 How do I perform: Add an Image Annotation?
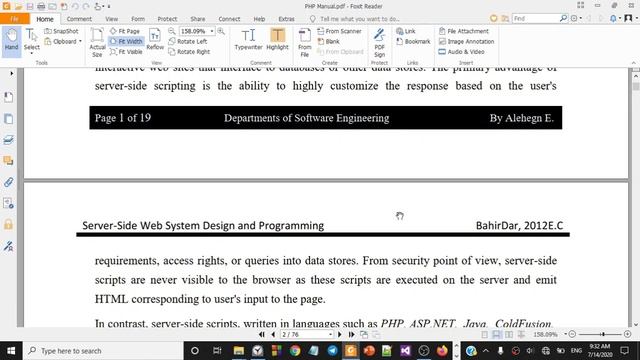coord(467,41)
